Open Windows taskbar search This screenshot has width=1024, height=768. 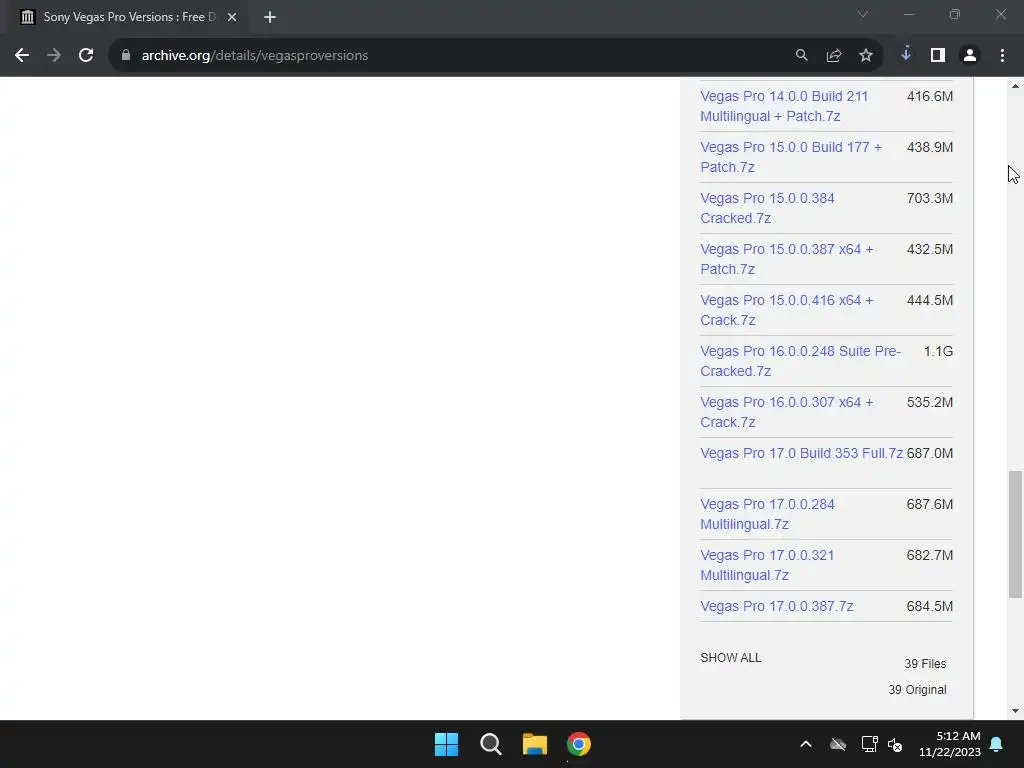[x=490, y=744]
